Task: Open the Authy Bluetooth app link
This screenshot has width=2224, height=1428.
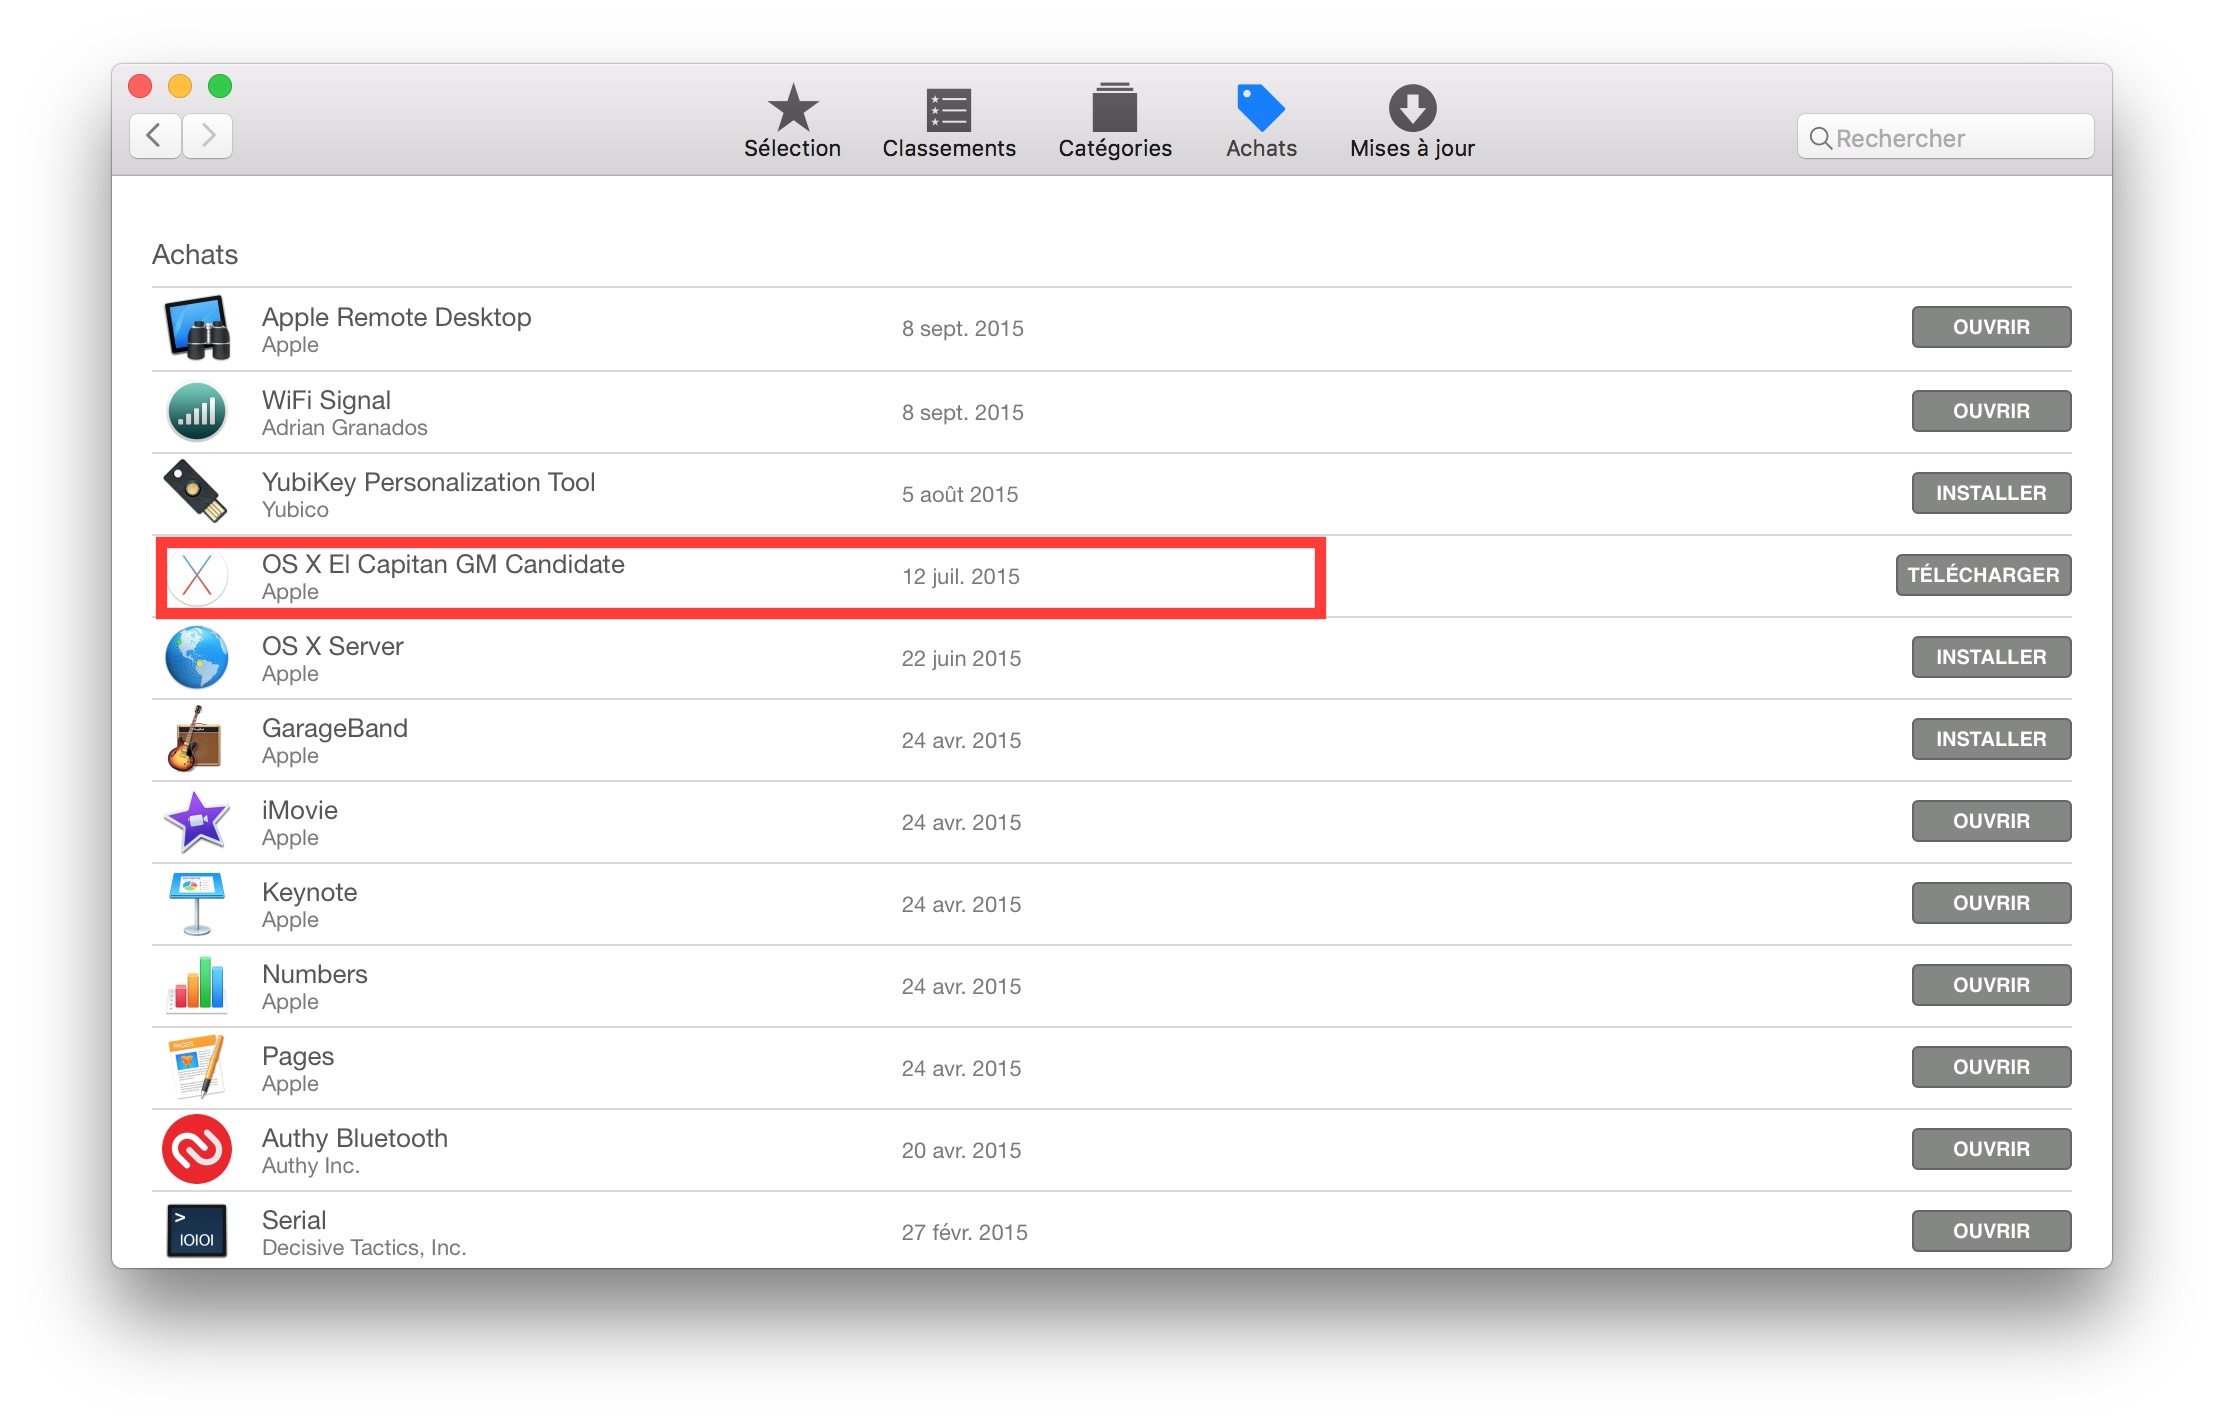Action: [354, 1138]
